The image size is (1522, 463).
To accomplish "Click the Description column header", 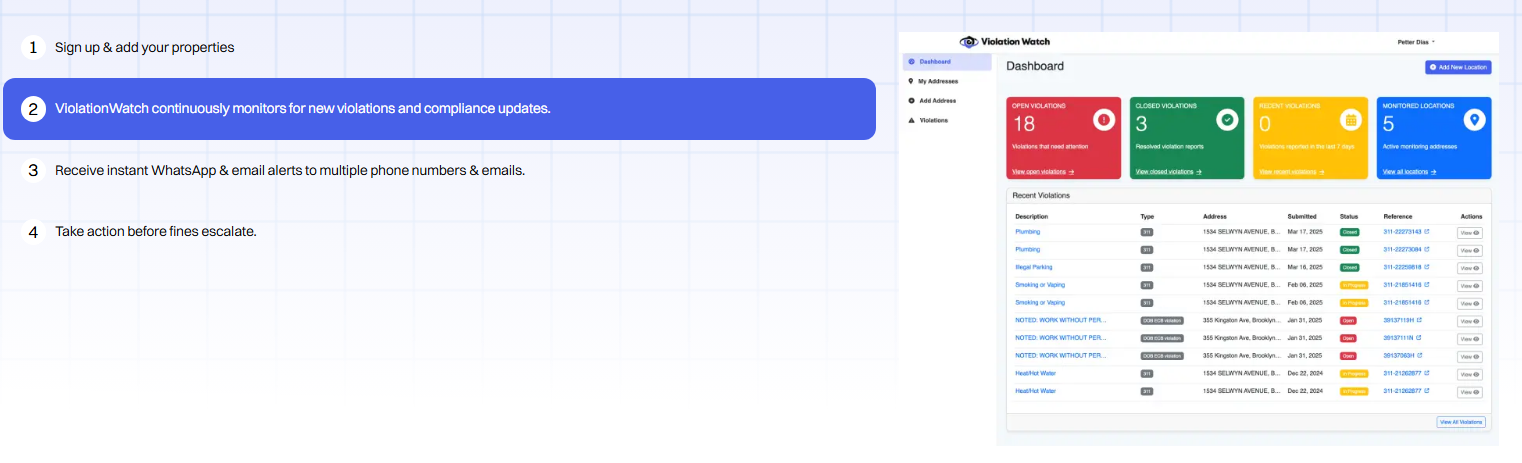I will 1033,216.
